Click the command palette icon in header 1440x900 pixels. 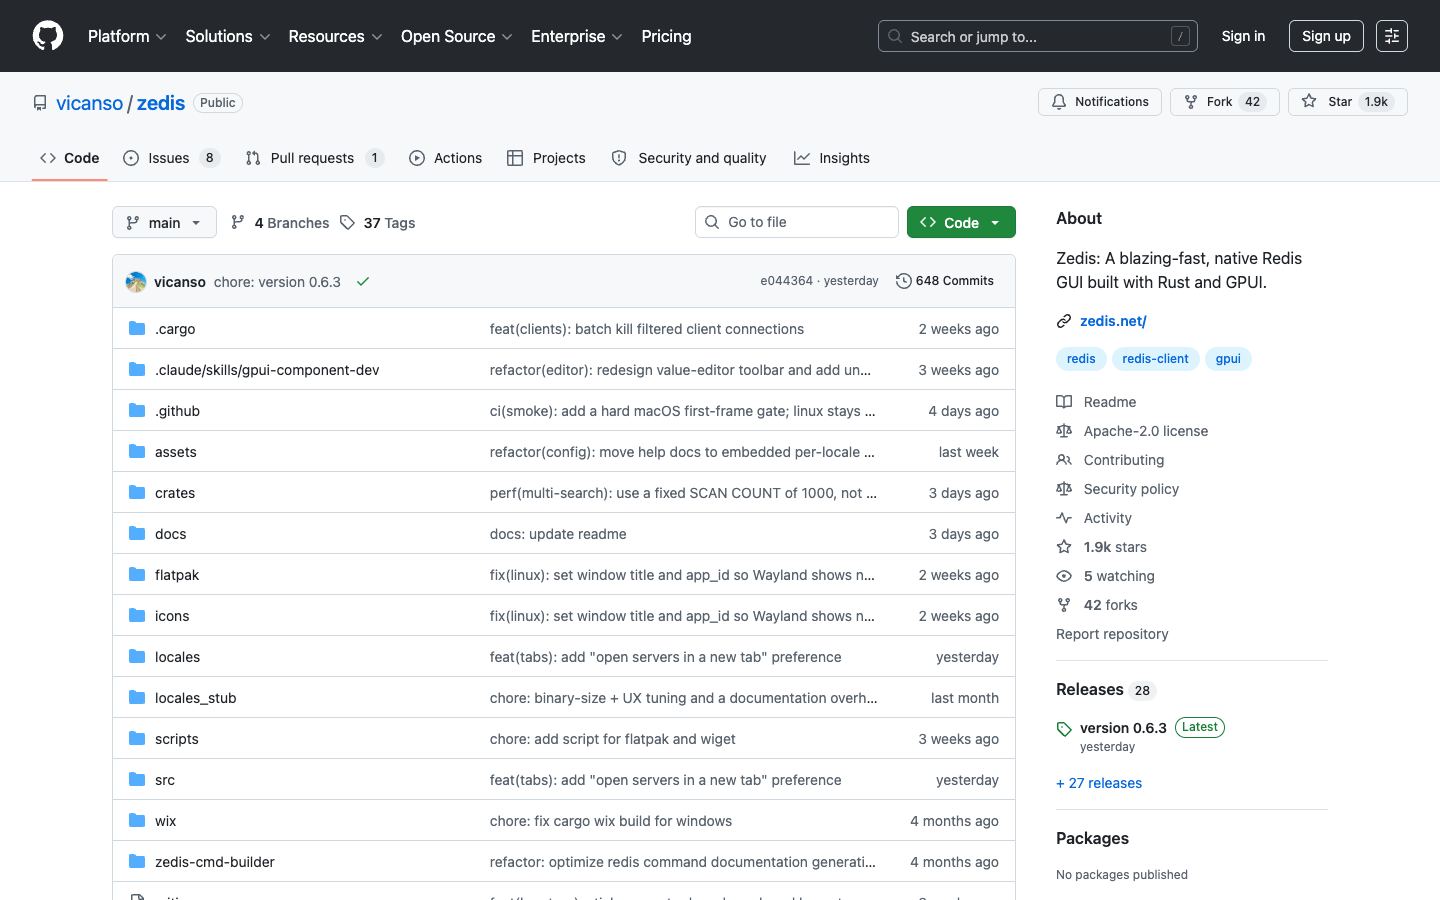pos(1391,36)
